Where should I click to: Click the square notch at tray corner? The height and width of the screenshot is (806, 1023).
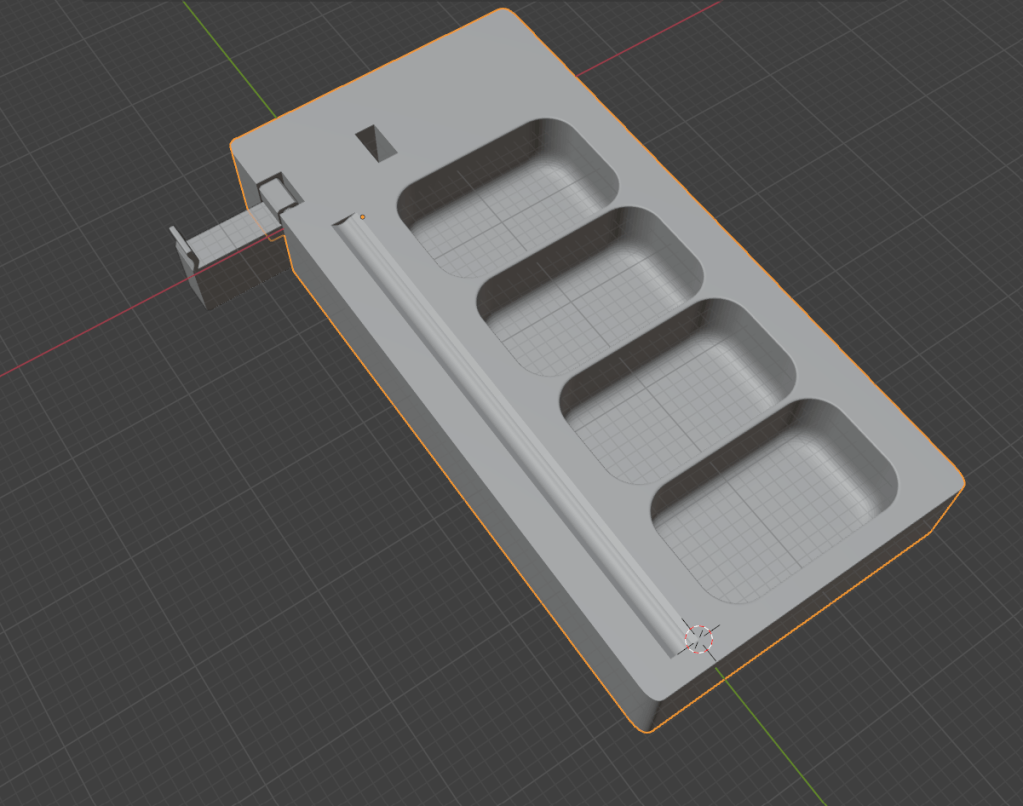277,191
